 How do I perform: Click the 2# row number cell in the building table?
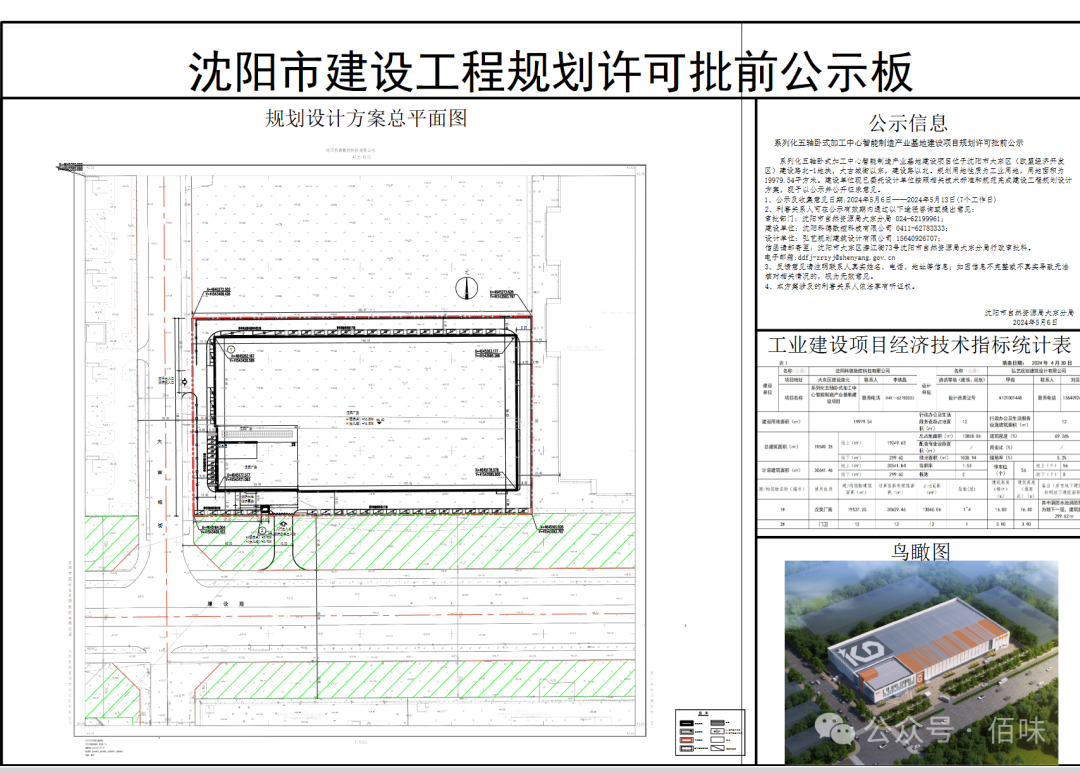[x=782, y=524]
